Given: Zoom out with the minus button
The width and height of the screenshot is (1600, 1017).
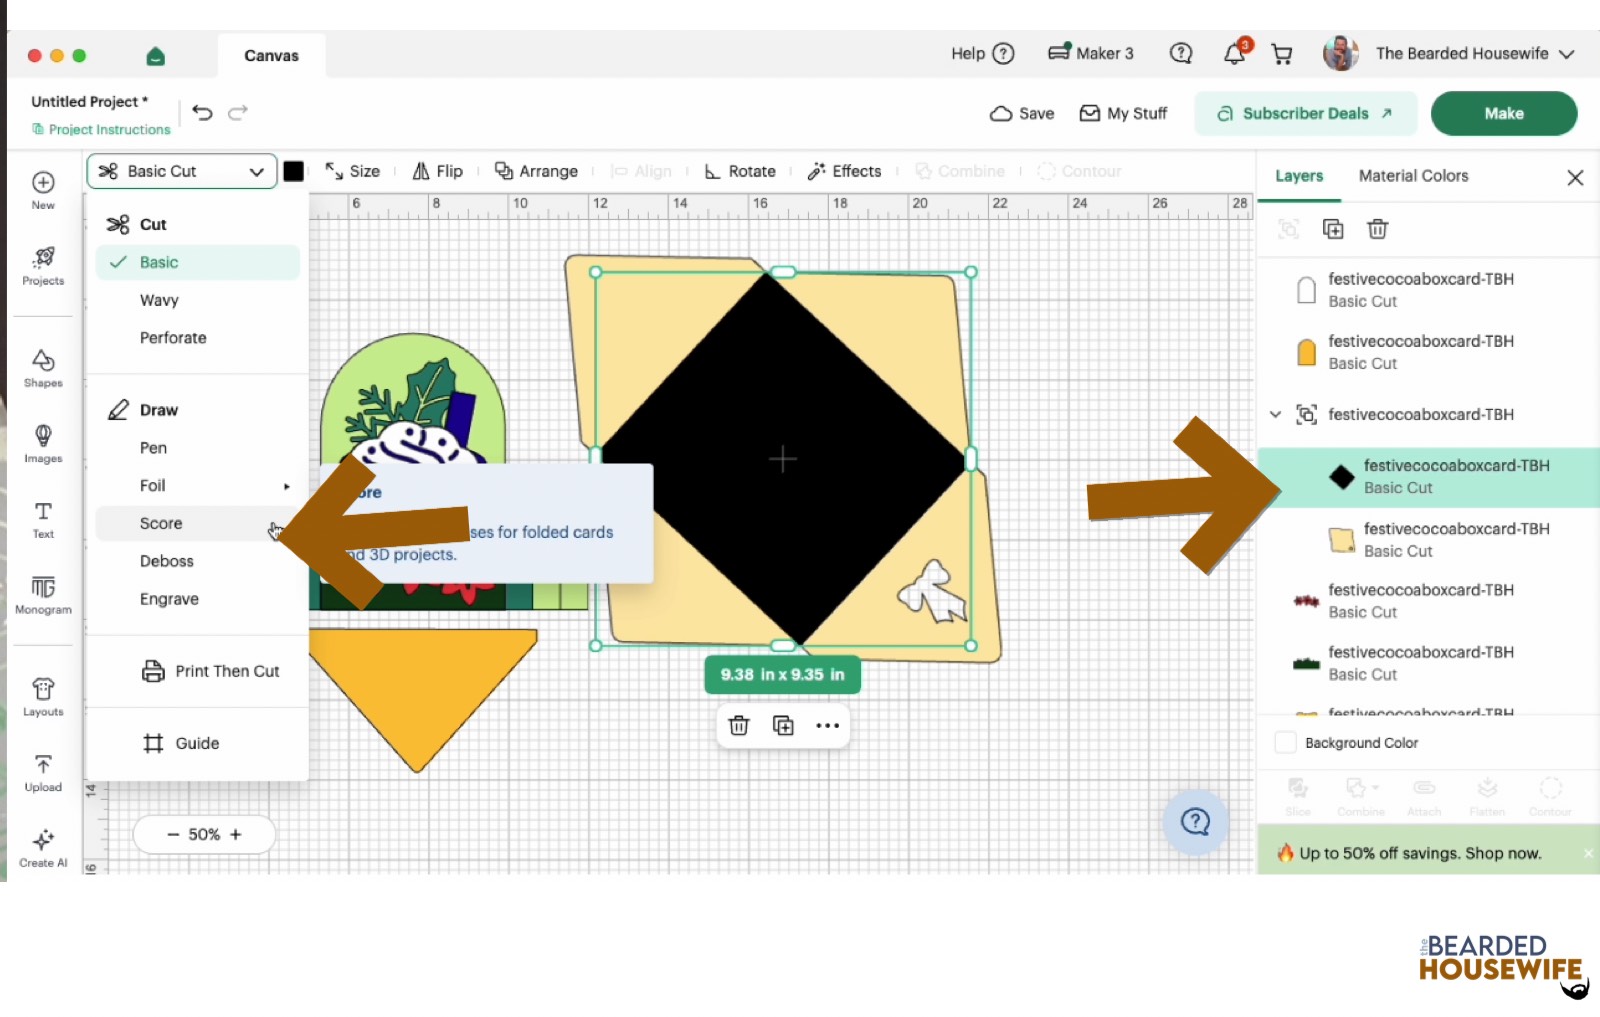Looking at the screenshot, I should 173,834.
